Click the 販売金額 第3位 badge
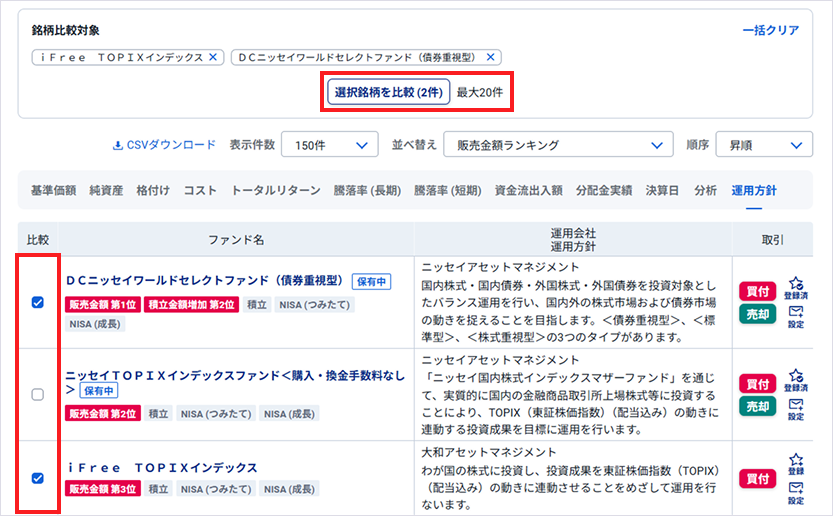Viewport: 833px width, 516px height. (103, 489)
